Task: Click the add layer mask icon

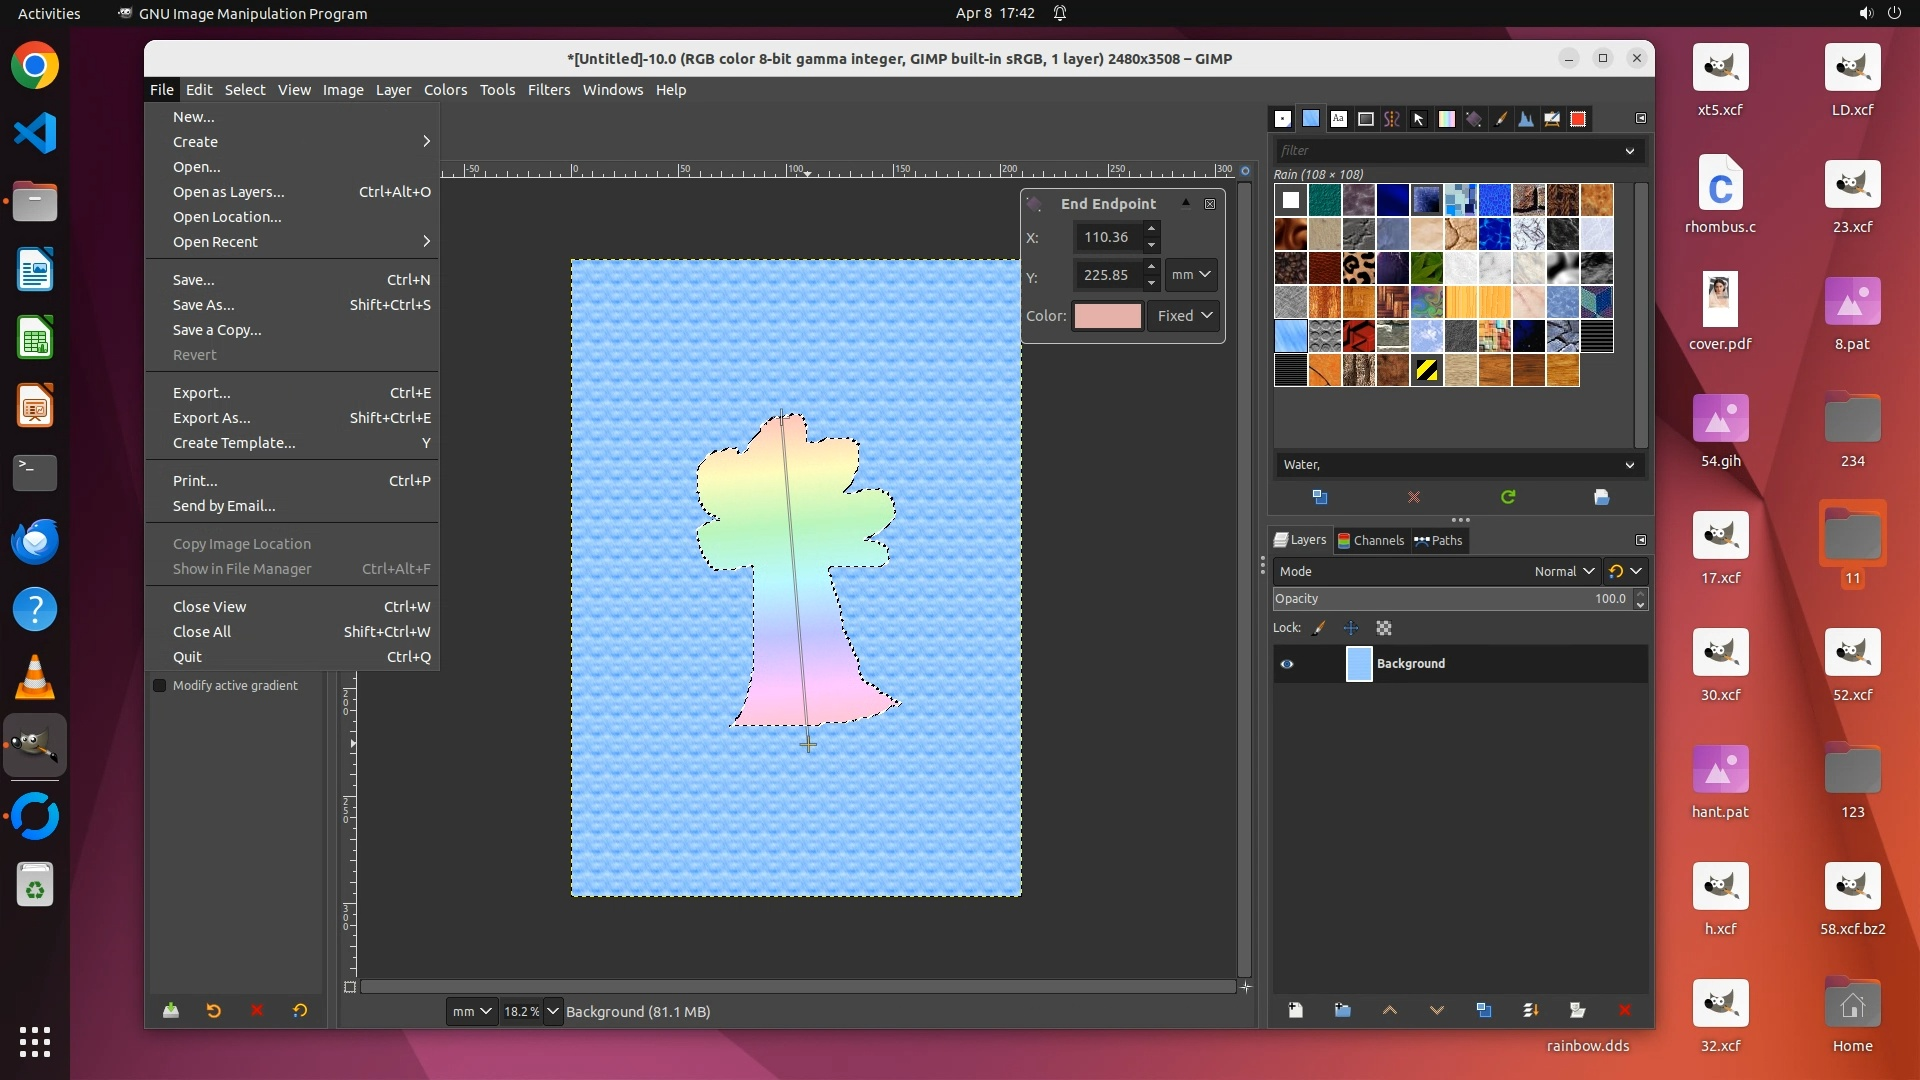Action: pos(1577,1010)
